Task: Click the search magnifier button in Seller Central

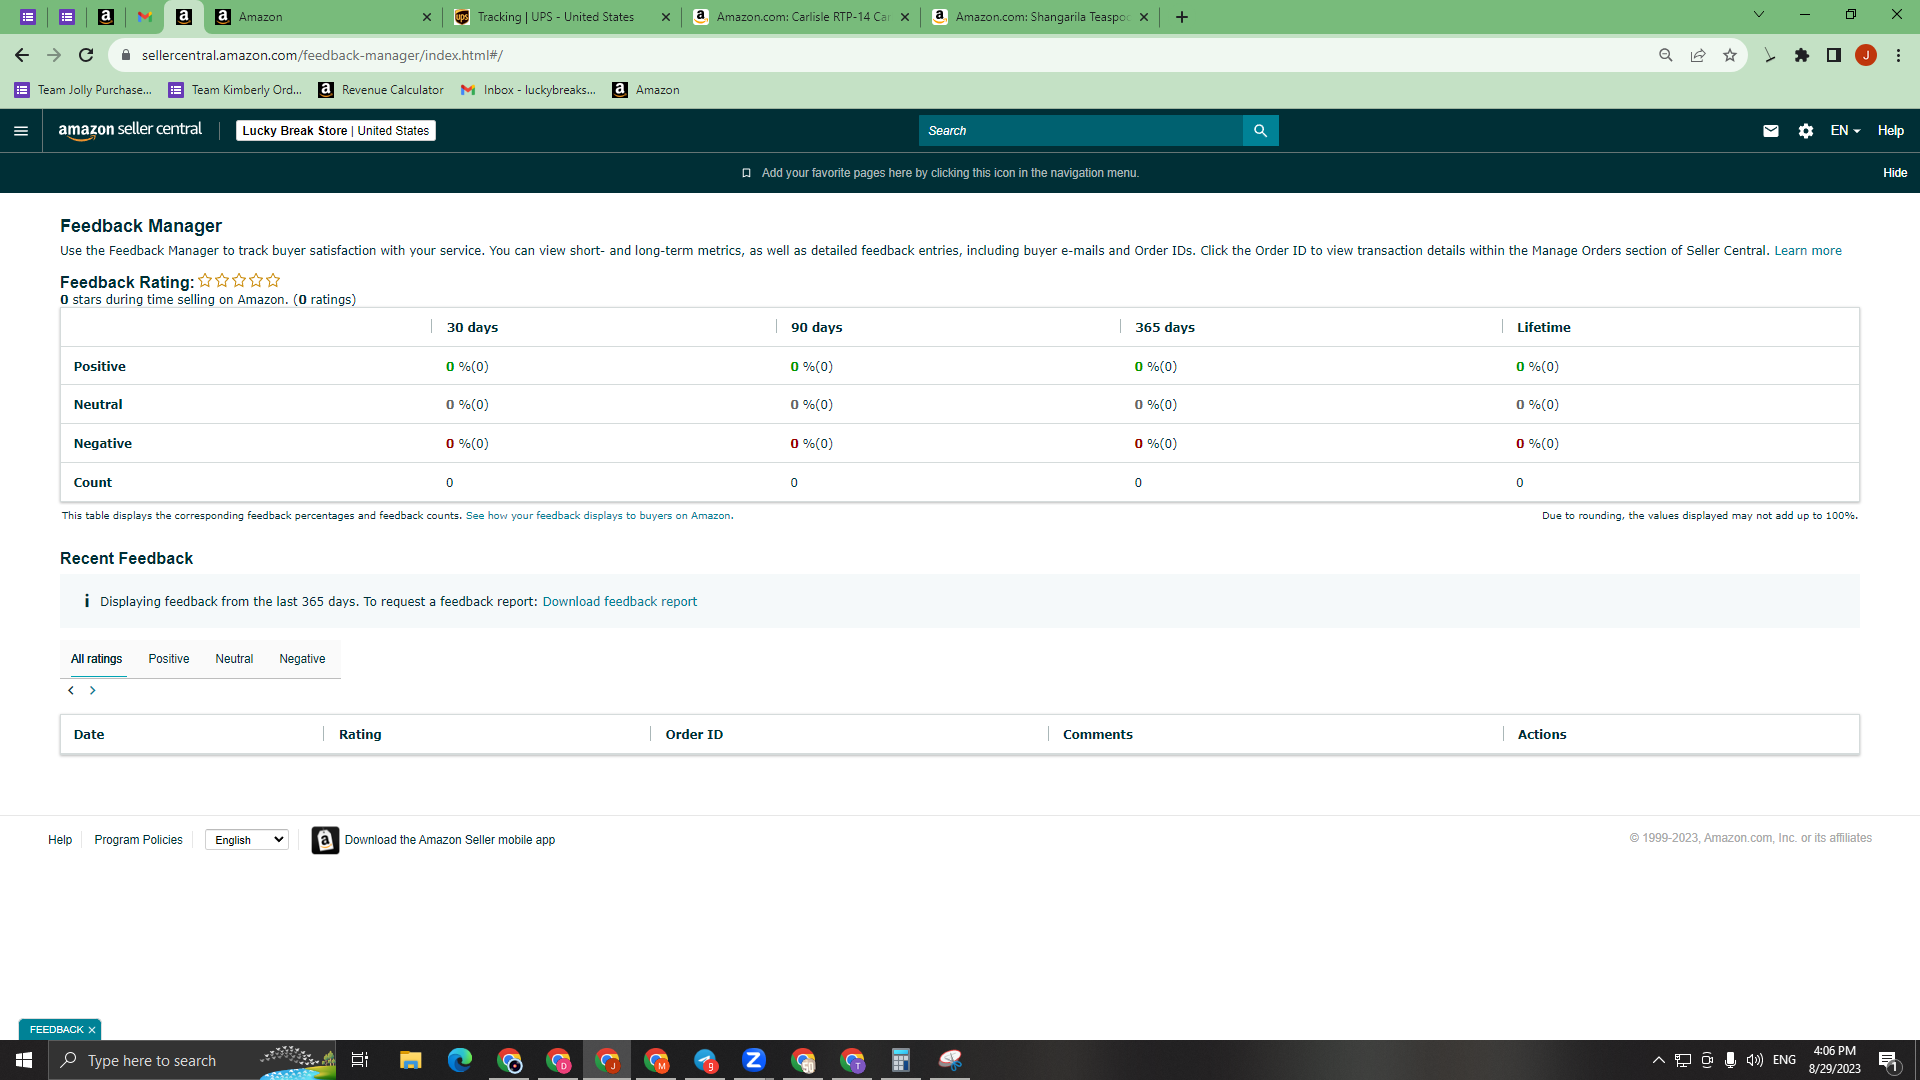Action: coord(1260,131)
